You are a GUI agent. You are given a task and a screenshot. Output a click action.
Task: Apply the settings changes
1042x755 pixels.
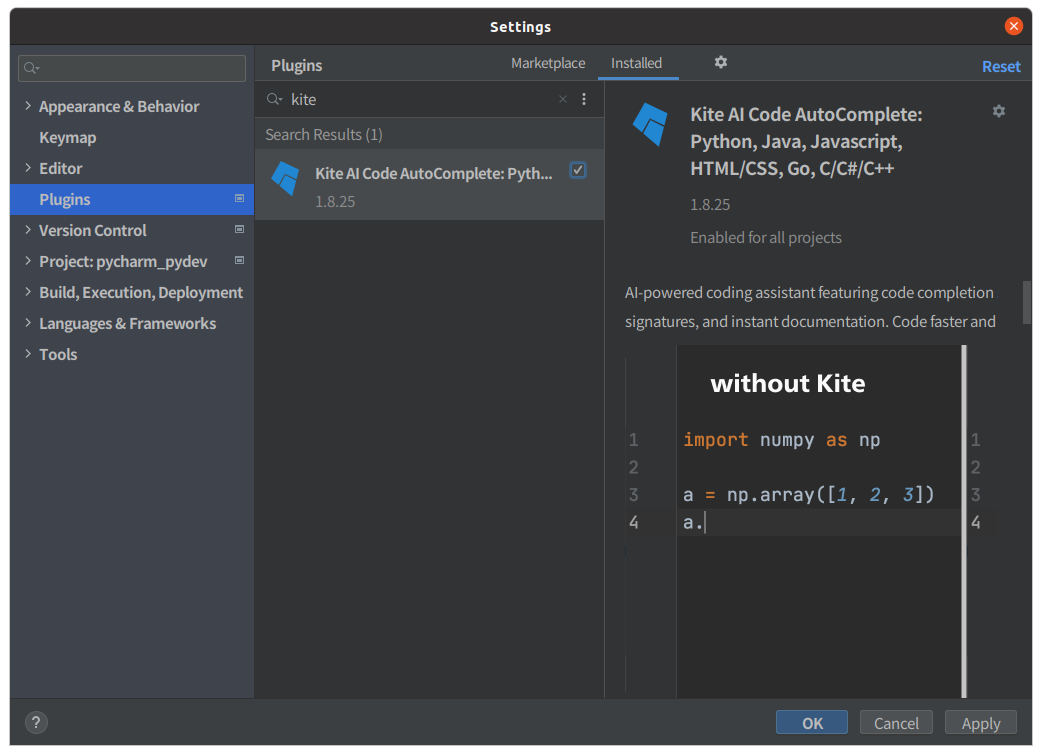[980, 722]
